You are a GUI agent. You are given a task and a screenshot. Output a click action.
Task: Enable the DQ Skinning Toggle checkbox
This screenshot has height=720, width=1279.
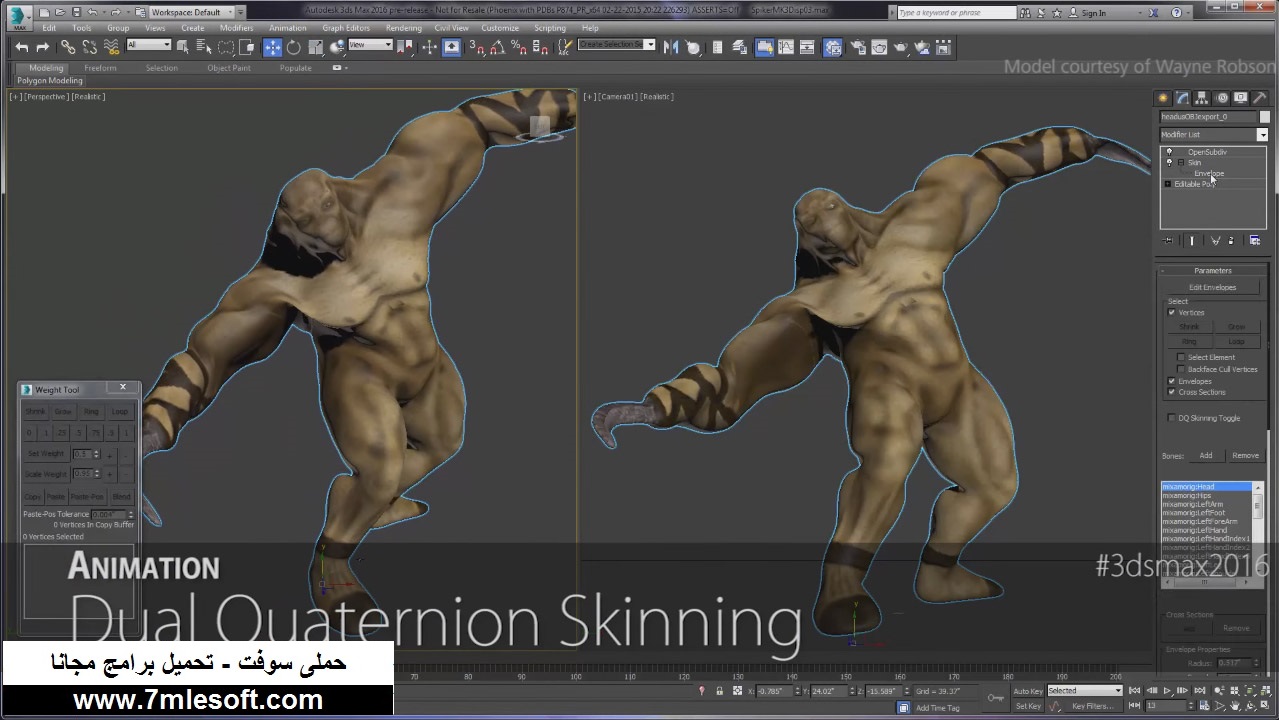coord(1172,418)
